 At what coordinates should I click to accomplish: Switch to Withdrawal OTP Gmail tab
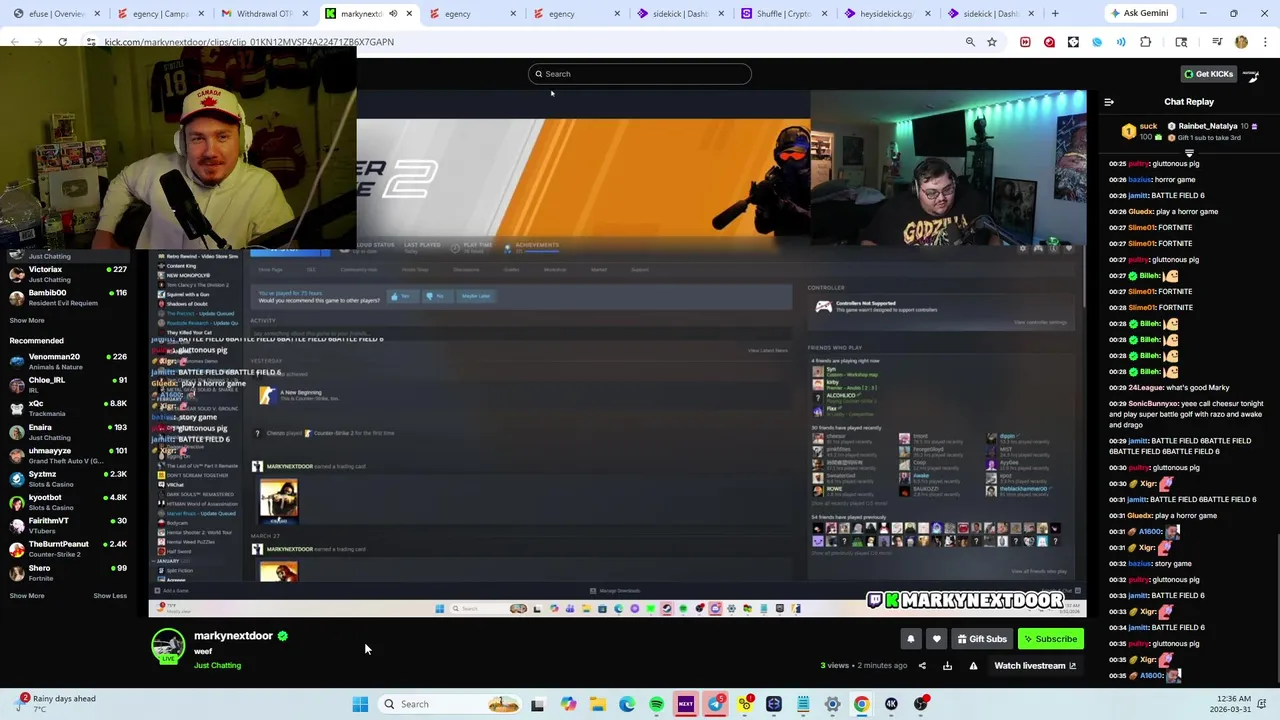click(264, 14)
